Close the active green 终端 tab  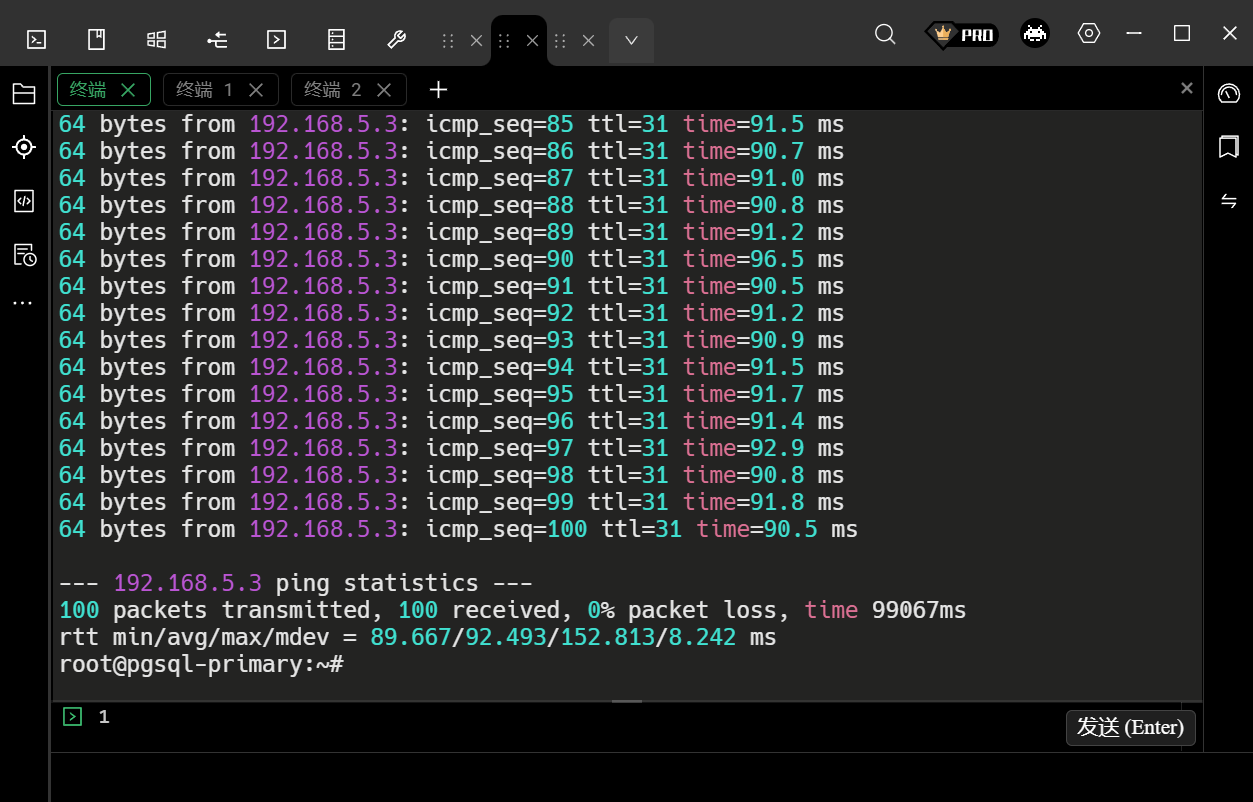128,90
